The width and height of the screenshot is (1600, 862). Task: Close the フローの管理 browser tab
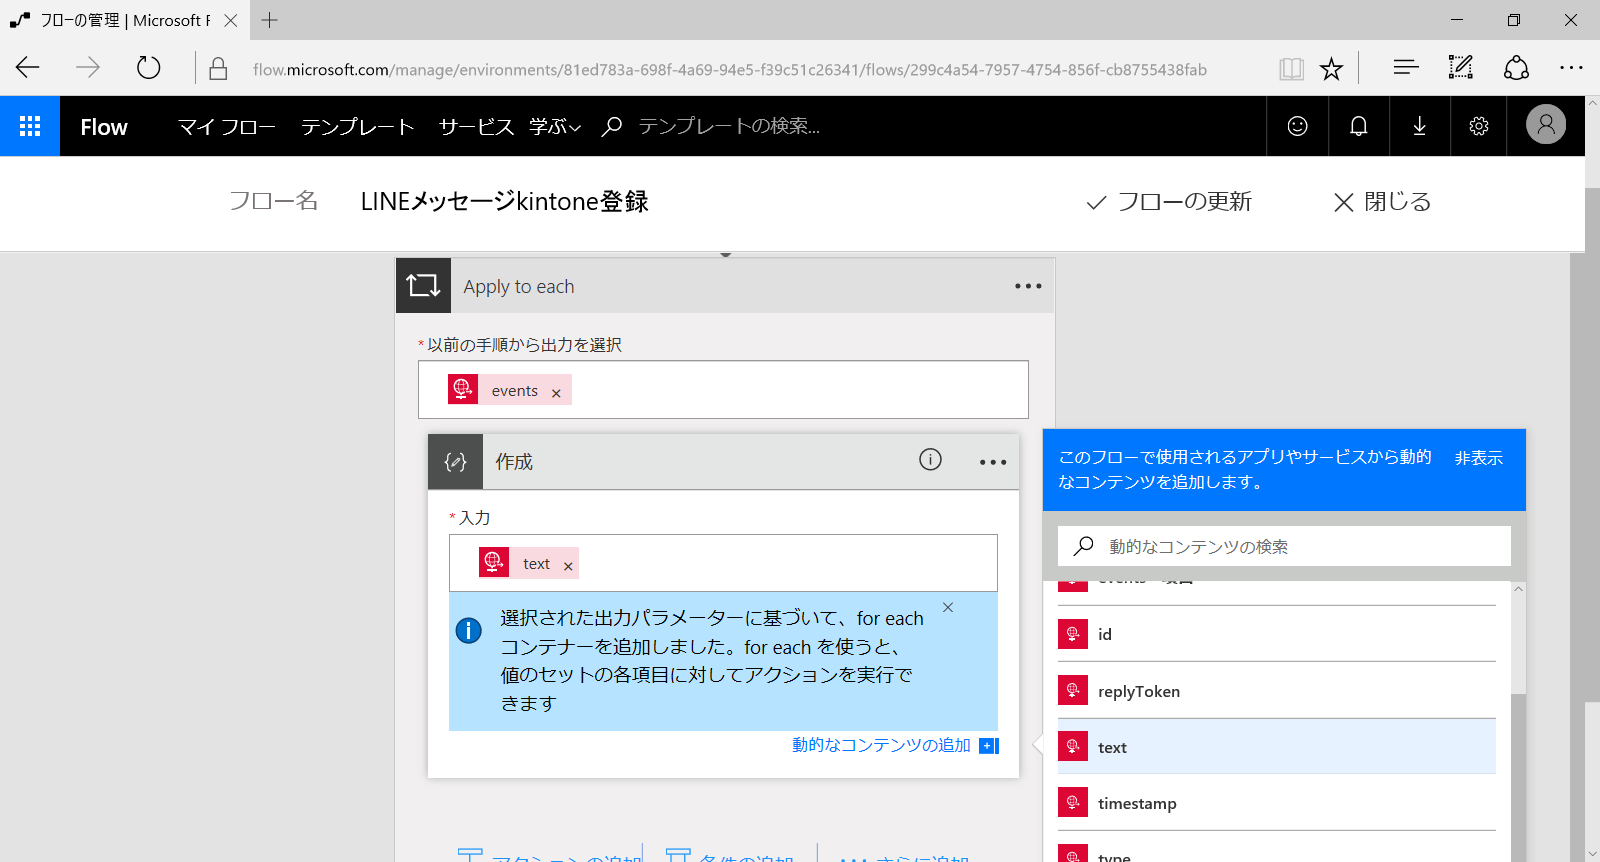pos(231,20)
